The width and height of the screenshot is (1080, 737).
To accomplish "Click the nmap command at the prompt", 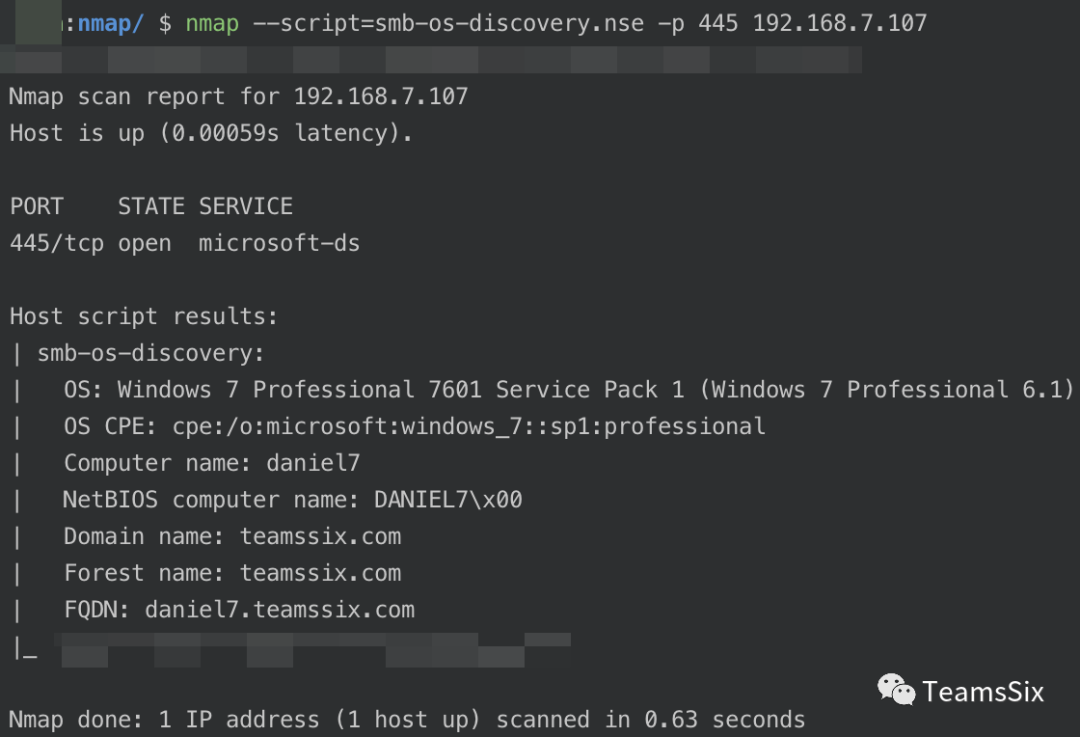I will [212, 22].
